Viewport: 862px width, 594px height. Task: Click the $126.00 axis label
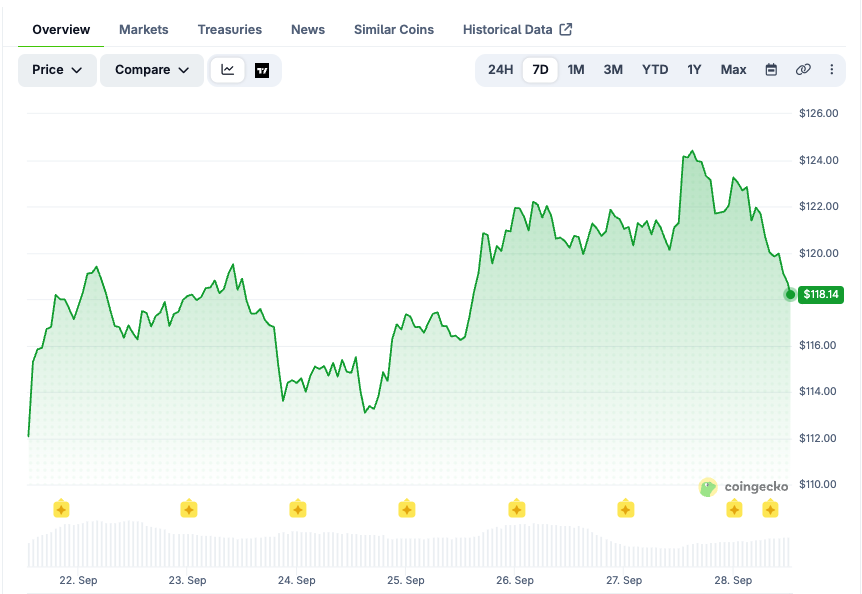pyautogui.click(x=819, y=113)
